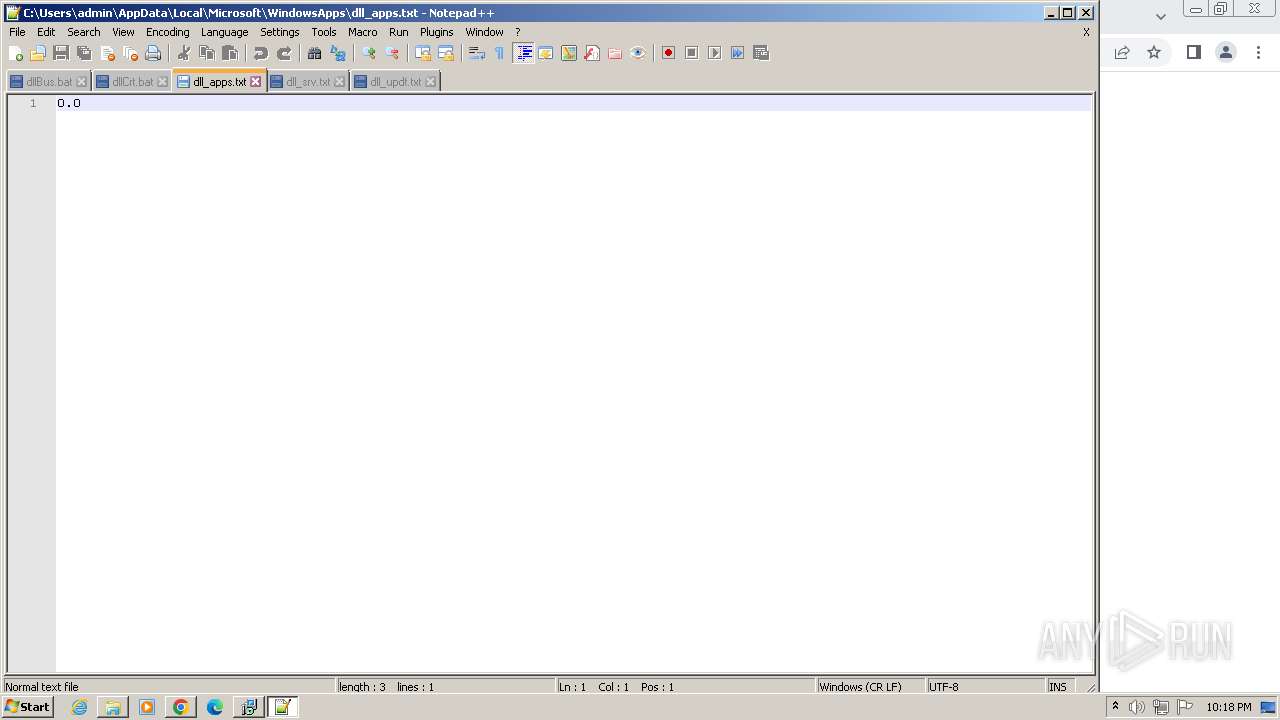Toggle synchronize vertical scrolling icon
The image size is (1280, 720).
(x=423, y=53)
